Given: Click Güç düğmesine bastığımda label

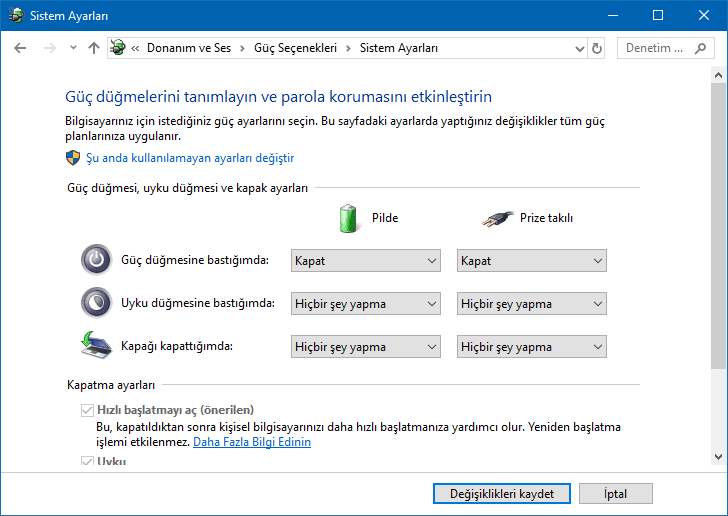Looking at the screenshot, I should click(x=195, y=260).
